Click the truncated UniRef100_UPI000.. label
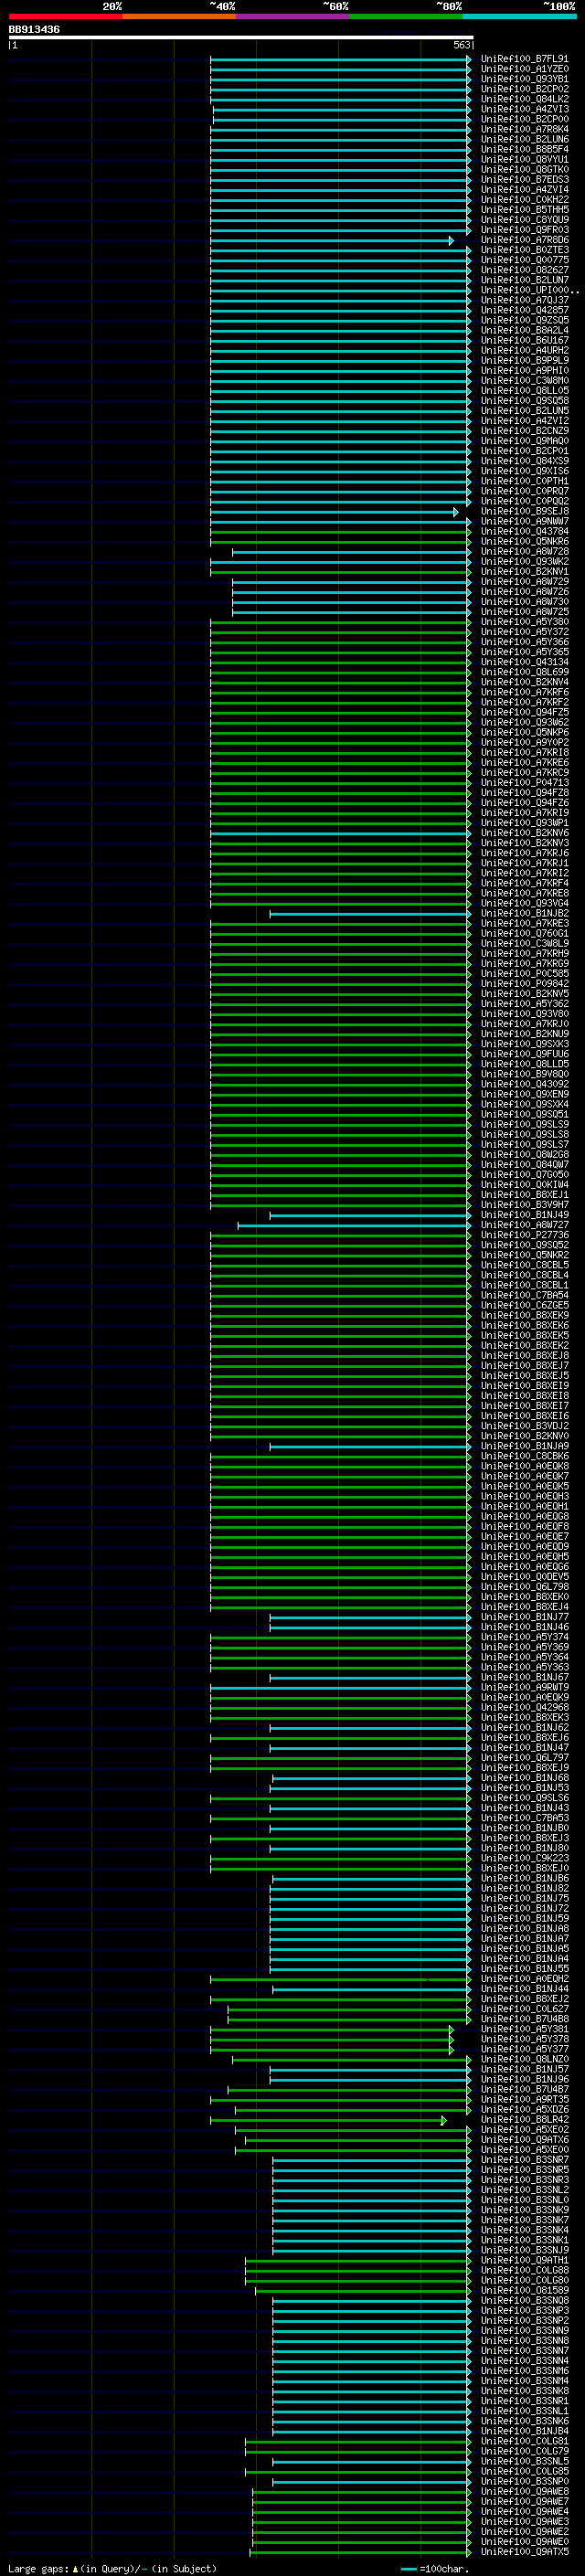585x2576 pixels. coord(530,290)
